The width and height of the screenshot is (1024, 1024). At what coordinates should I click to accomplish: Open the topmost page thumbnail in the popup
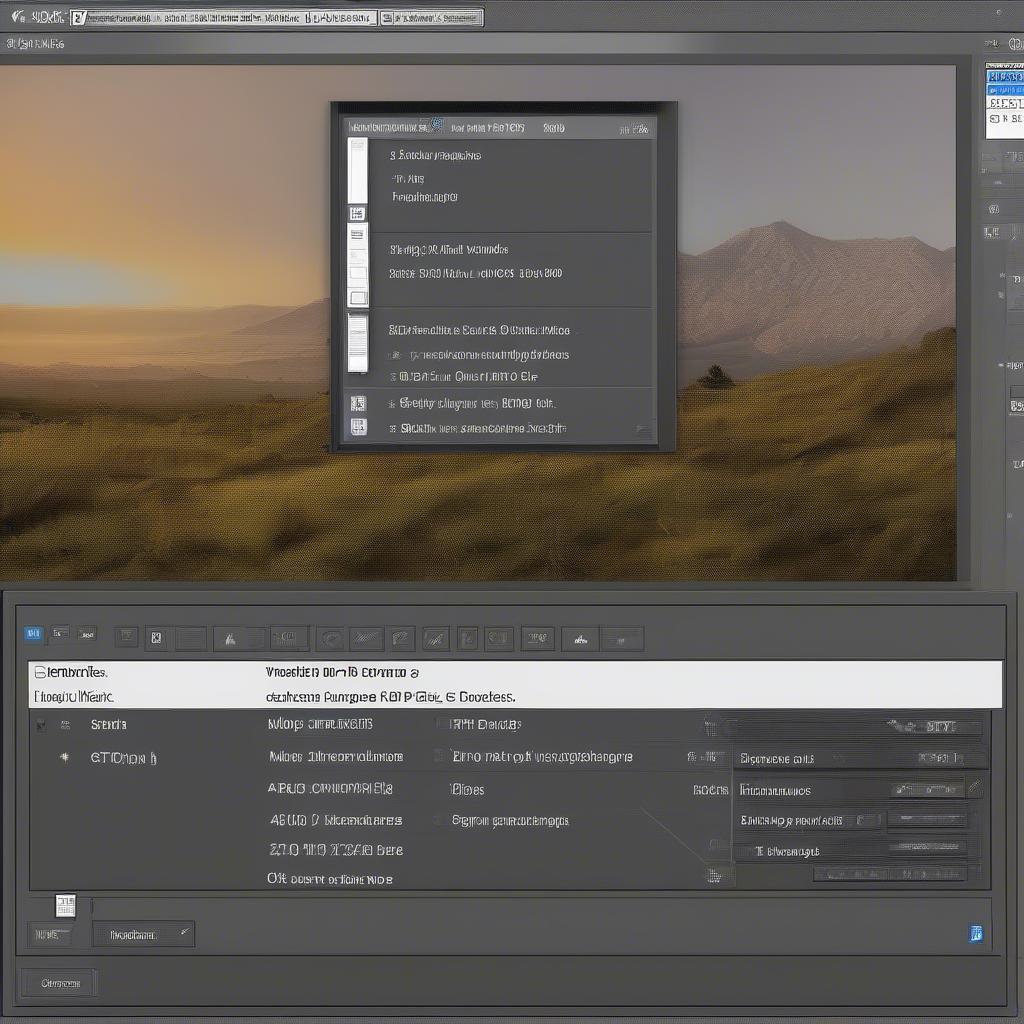point(357,170)
